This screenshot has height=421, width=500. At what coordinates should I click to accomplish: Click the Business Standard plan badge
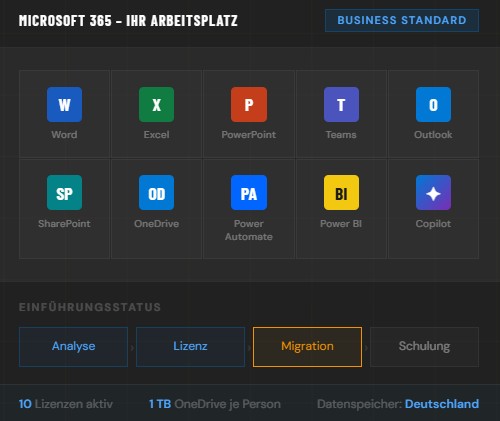(402, 20)
